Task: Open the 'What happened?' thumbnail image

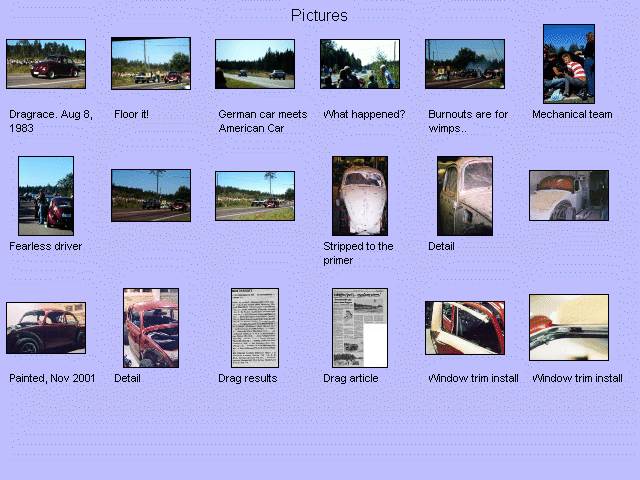Action: coord(360,64)
